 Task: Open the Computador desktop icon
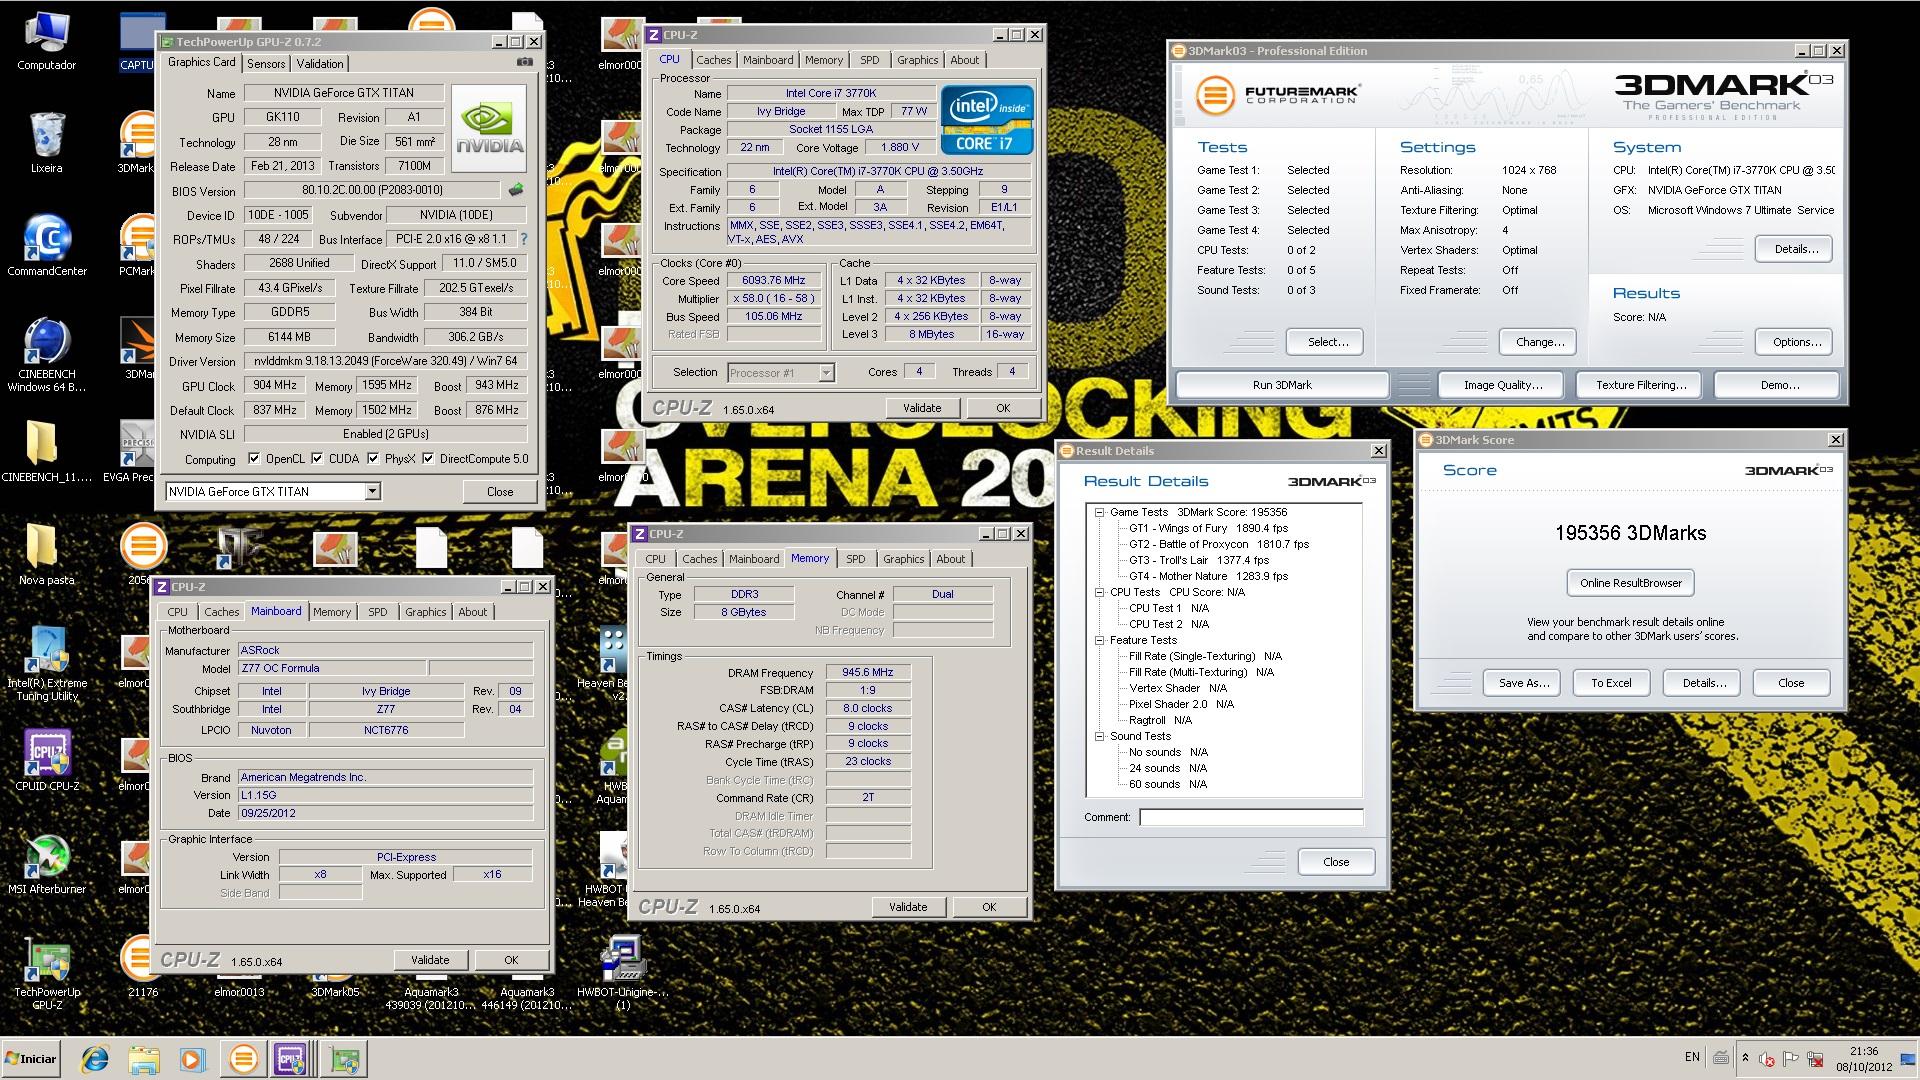[x=46, y=41]
